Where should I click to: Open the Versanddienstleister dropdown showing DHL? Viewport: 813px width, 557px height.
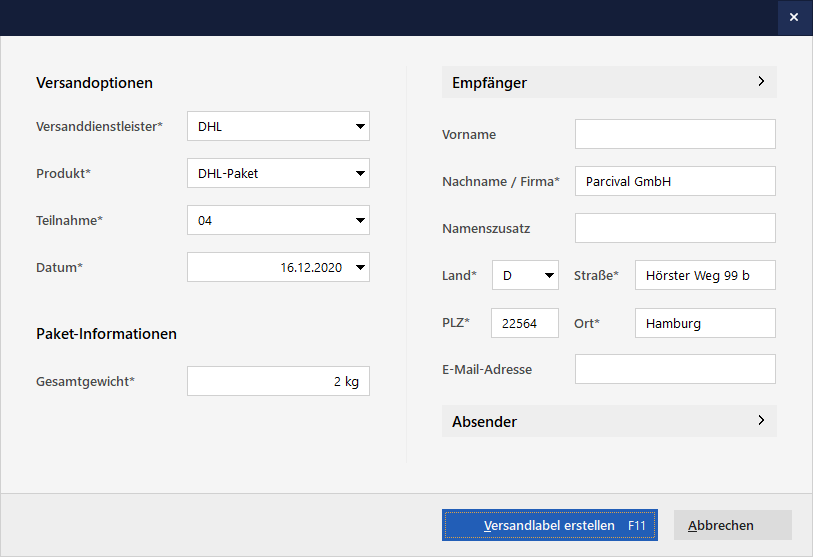pyautogui.click(x=360, y=127)
